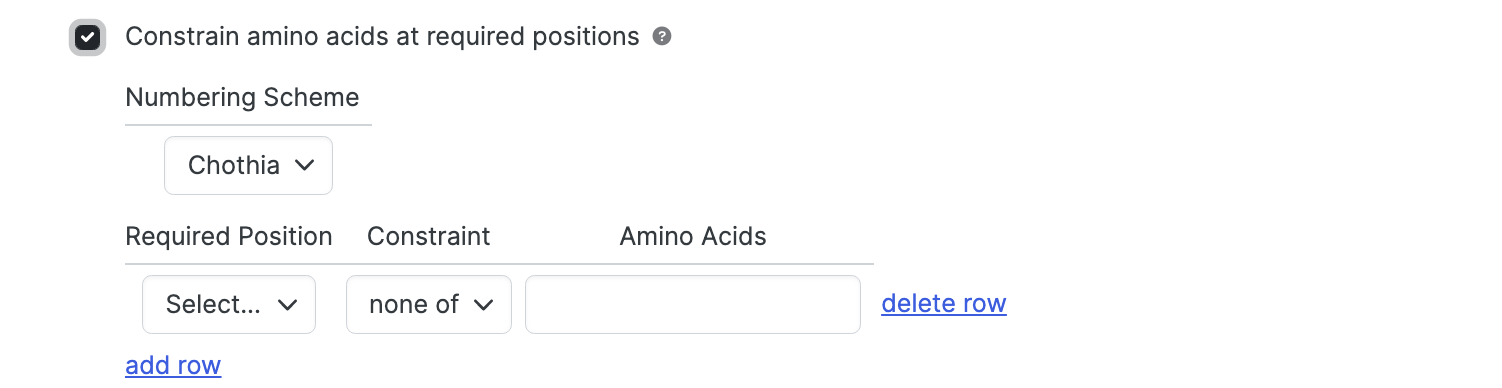Open the none of constraint dropdown
Screen dimensions: 1502x388
[429, 304]
